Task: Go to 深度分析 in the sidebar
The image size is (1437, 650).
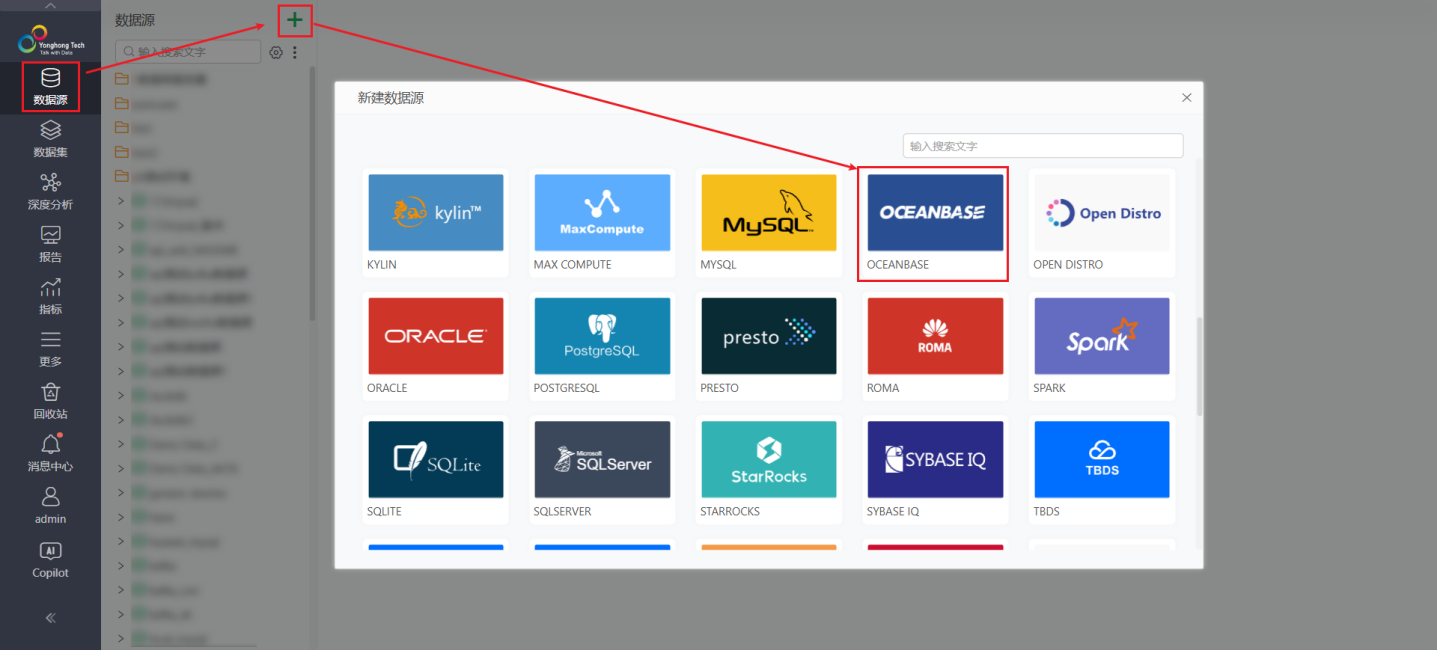Action: (x=50, y=192)
